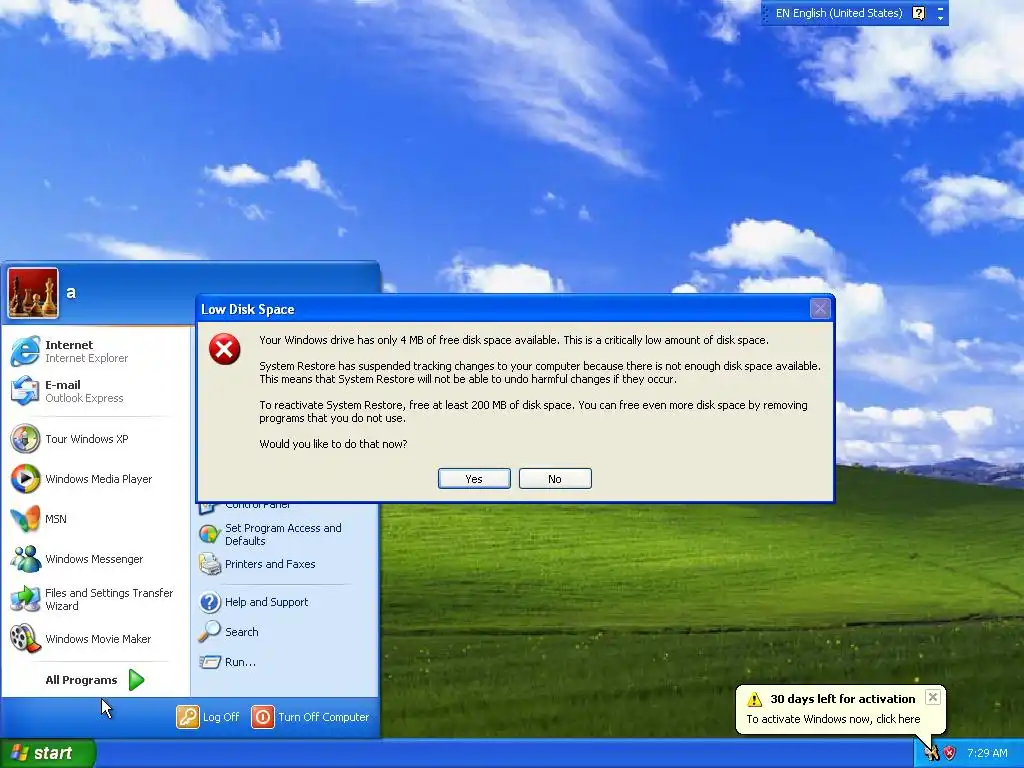Click the All Programs text label
1024x768 pixels.
point(81,680)
